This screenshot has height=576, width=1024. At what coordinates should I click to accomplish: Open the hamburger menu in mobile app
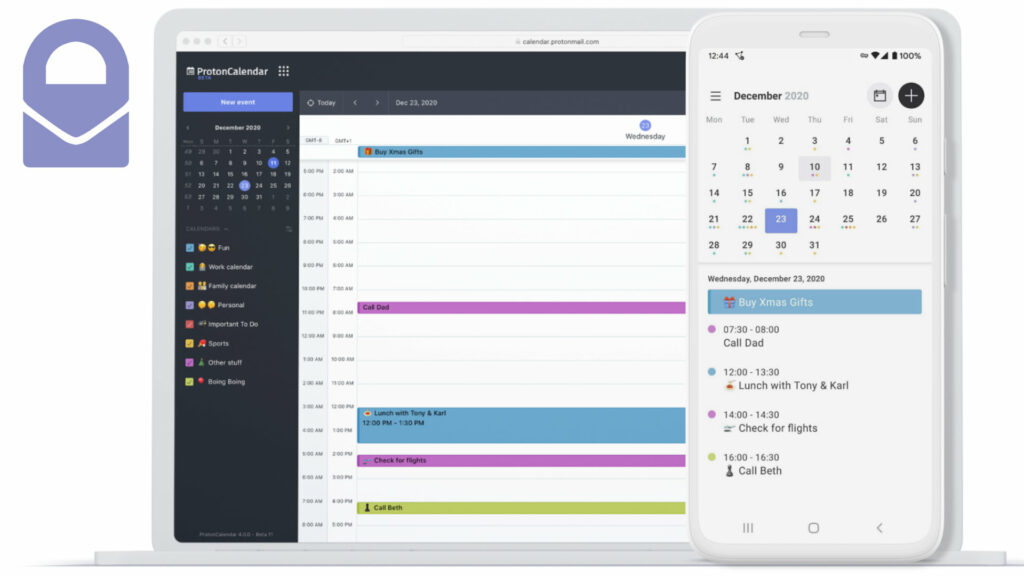pyautogui.click(x=716, y=96)
